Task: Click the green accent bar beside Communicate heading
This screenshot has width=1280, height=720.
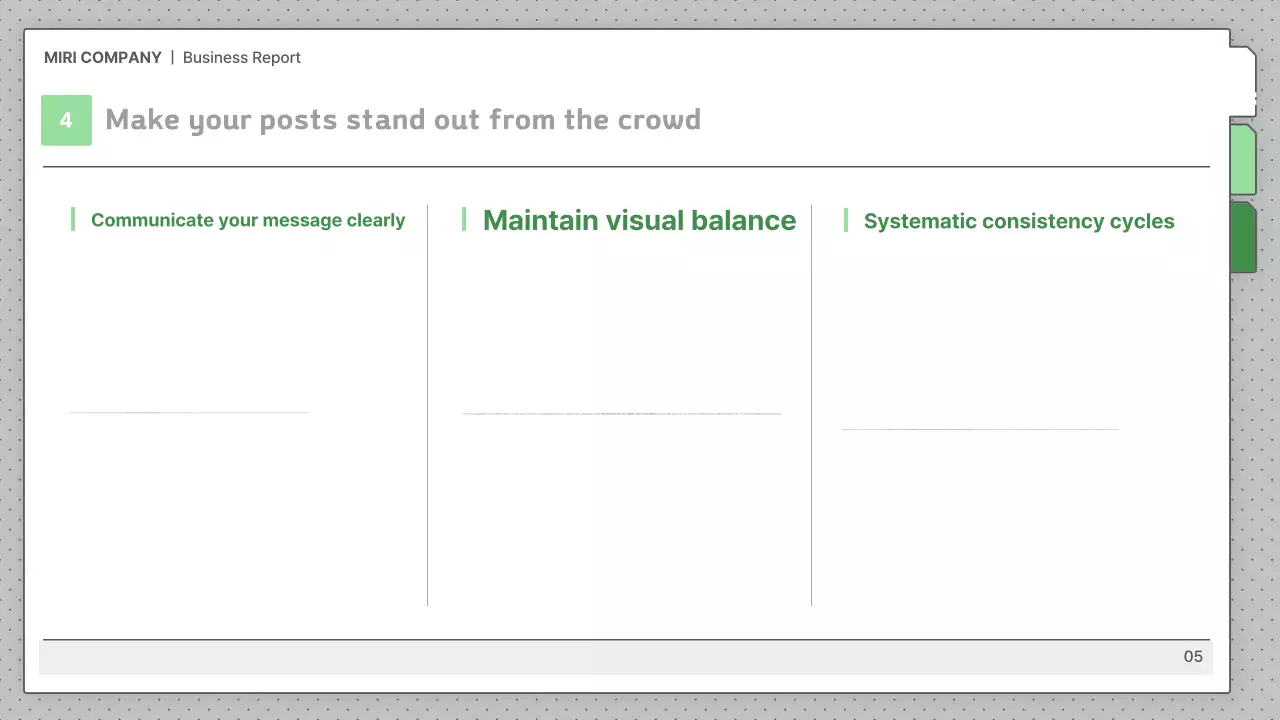Action: point(73,219)
